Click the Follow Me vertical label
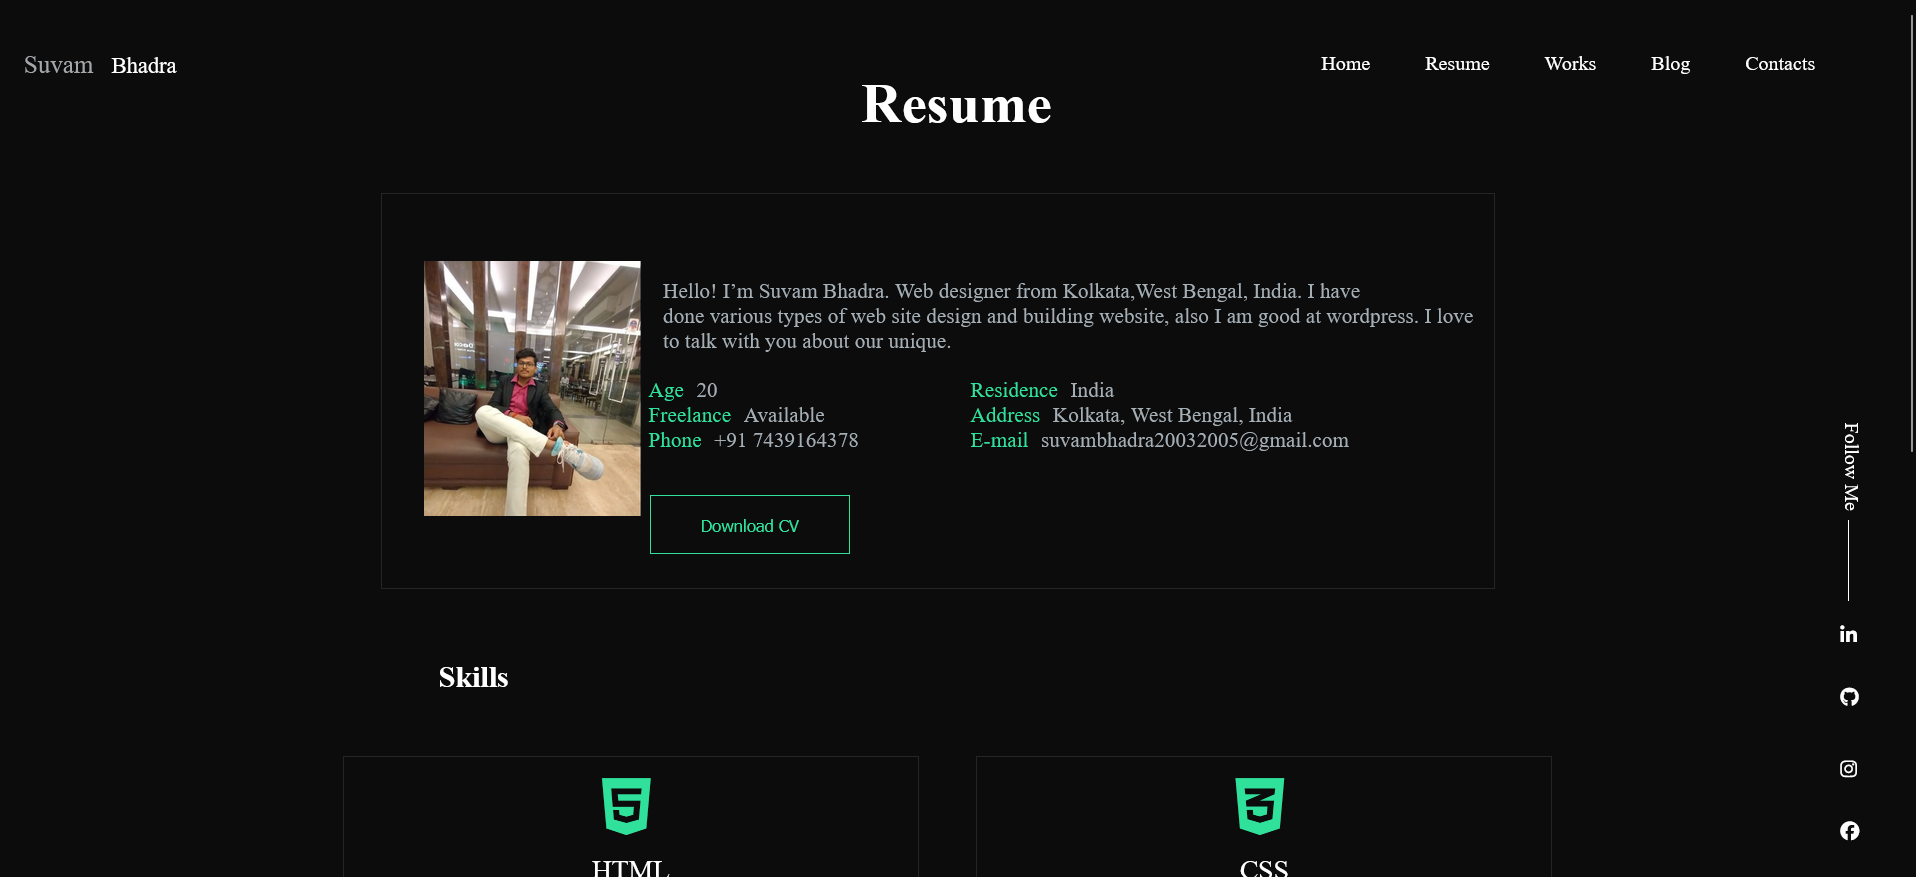The width and height of the screenshot is (1916, 877). click(x=1850, y=466)
